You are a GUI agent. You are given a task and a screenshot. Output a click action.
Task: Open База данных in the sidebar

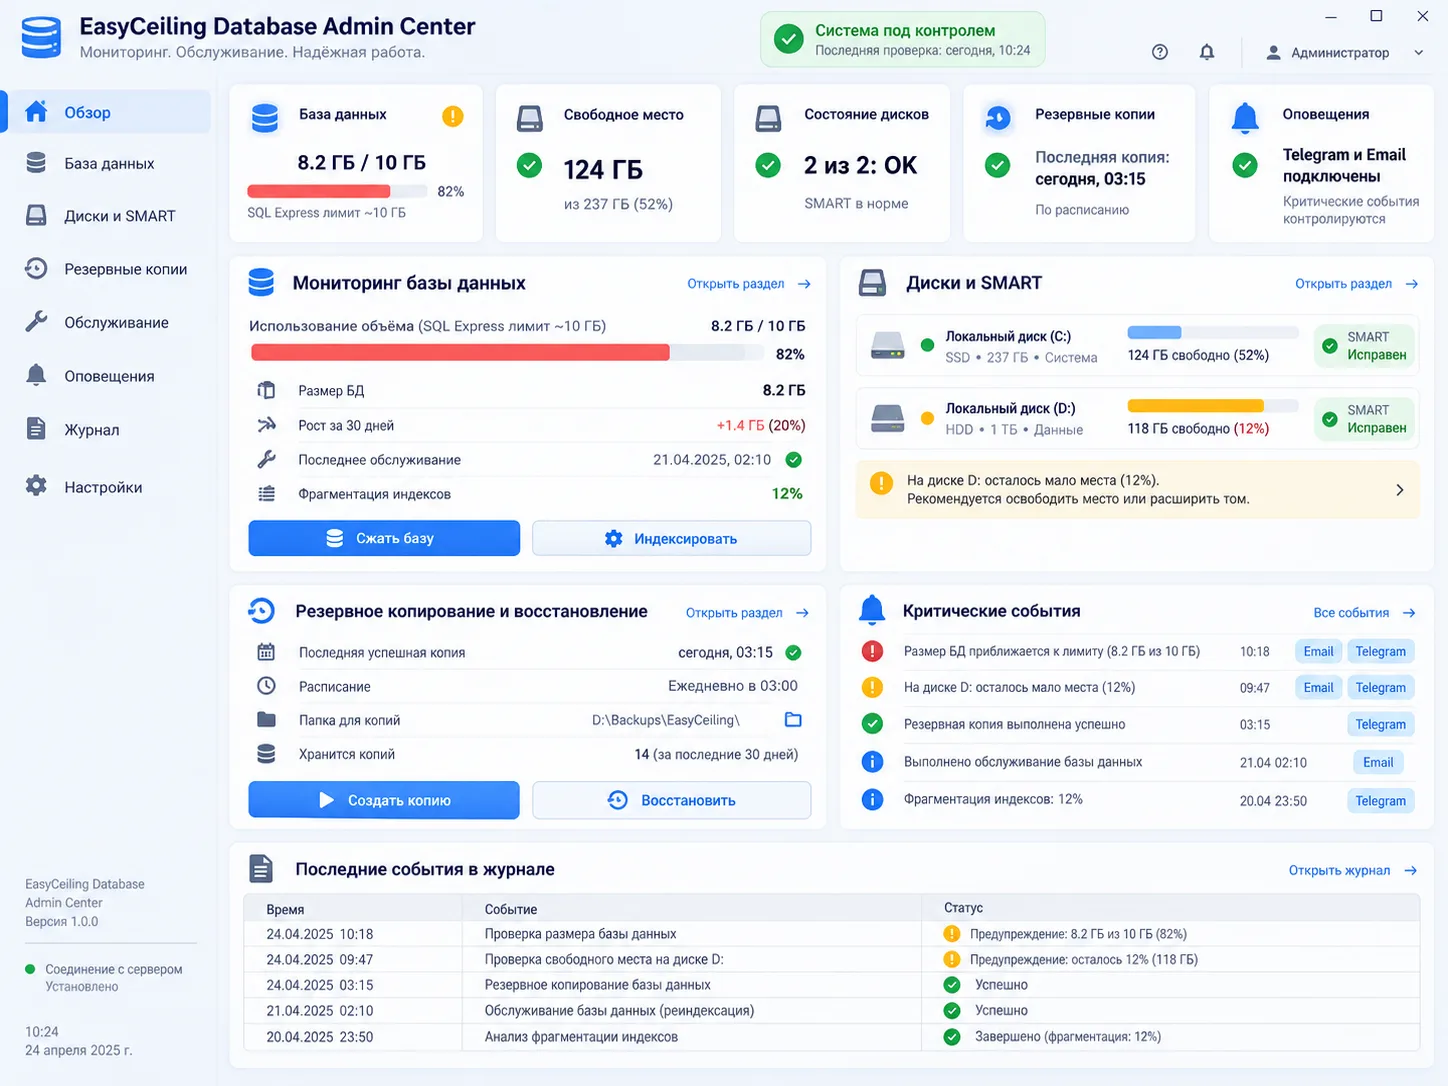(x=108, y=163)
